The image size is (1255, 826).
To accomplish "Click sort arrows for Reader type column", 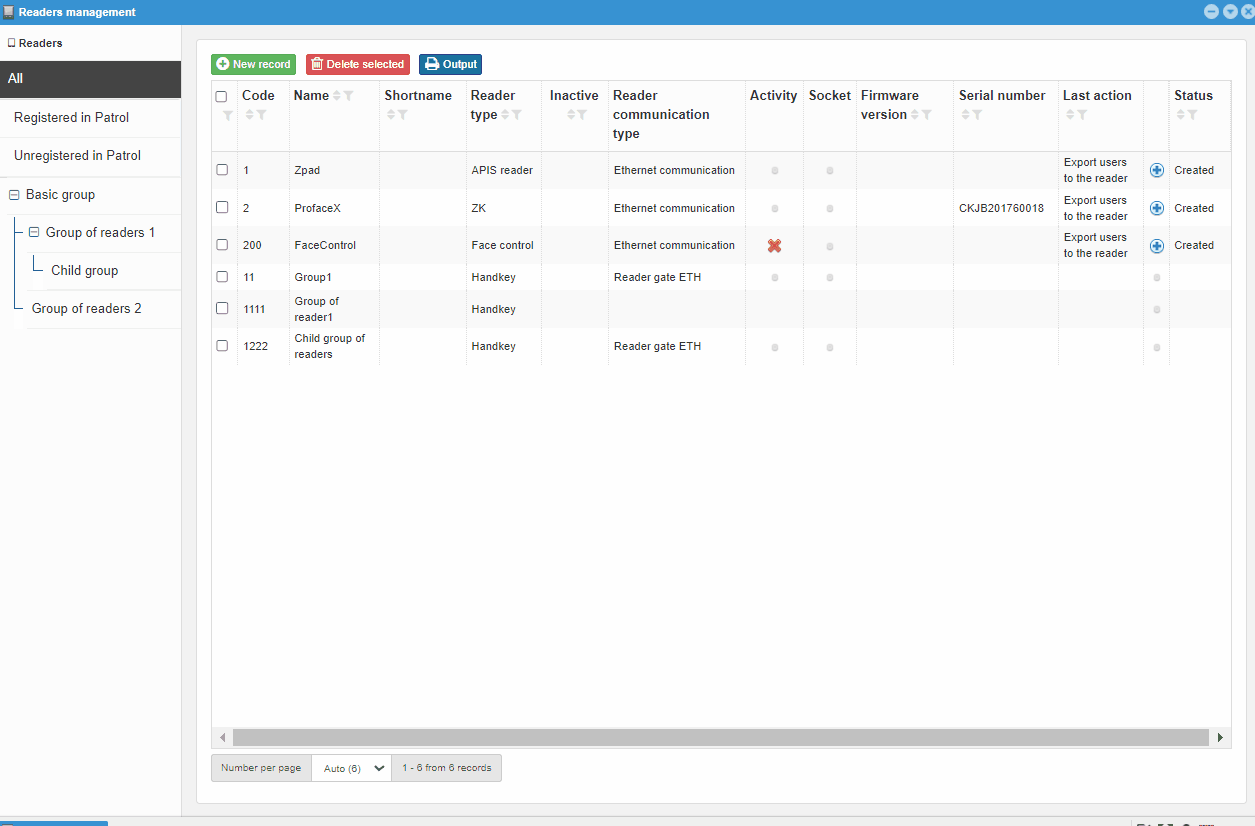I will coord(505,115).
